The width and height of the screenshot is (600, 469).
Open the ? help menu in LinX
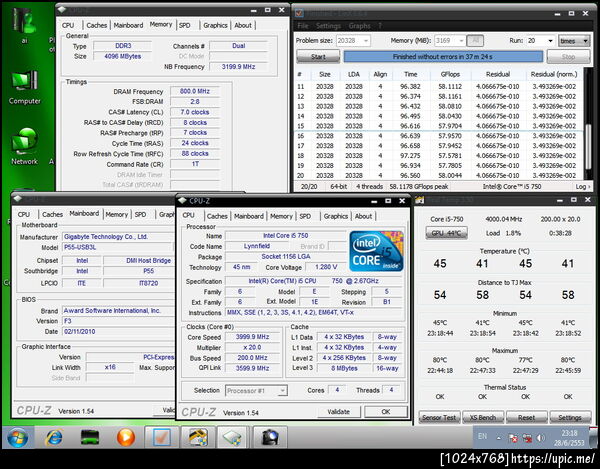380,26
